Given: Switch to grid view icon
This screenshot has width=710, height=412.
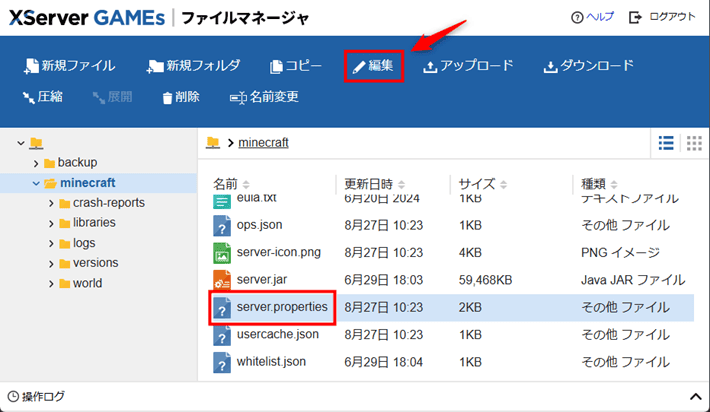Looking at the screenshot, I should click(694, 143).
